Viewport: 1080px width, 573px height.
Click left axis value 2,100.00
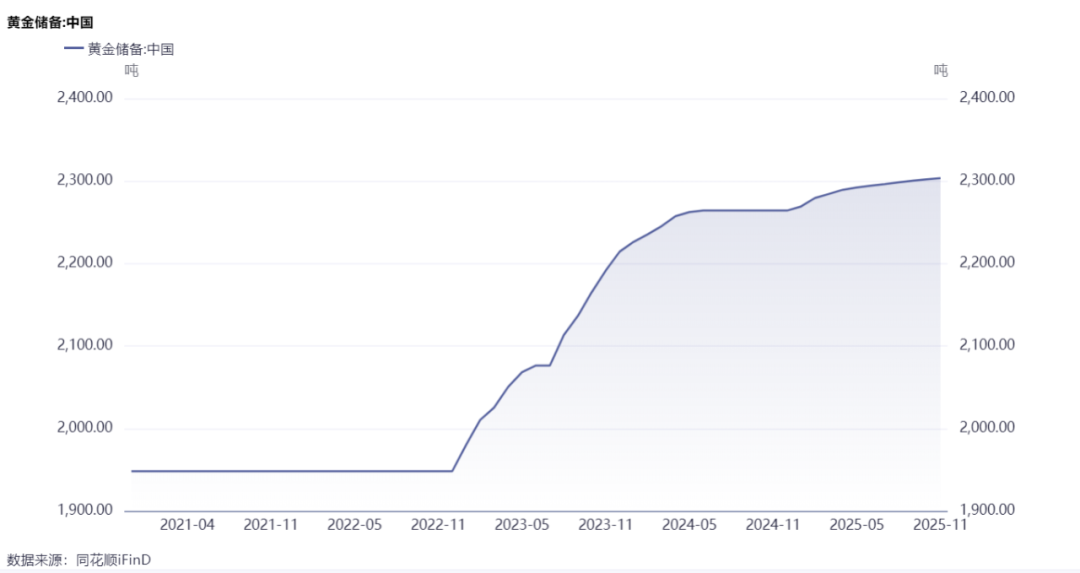[x=85, y=344]
